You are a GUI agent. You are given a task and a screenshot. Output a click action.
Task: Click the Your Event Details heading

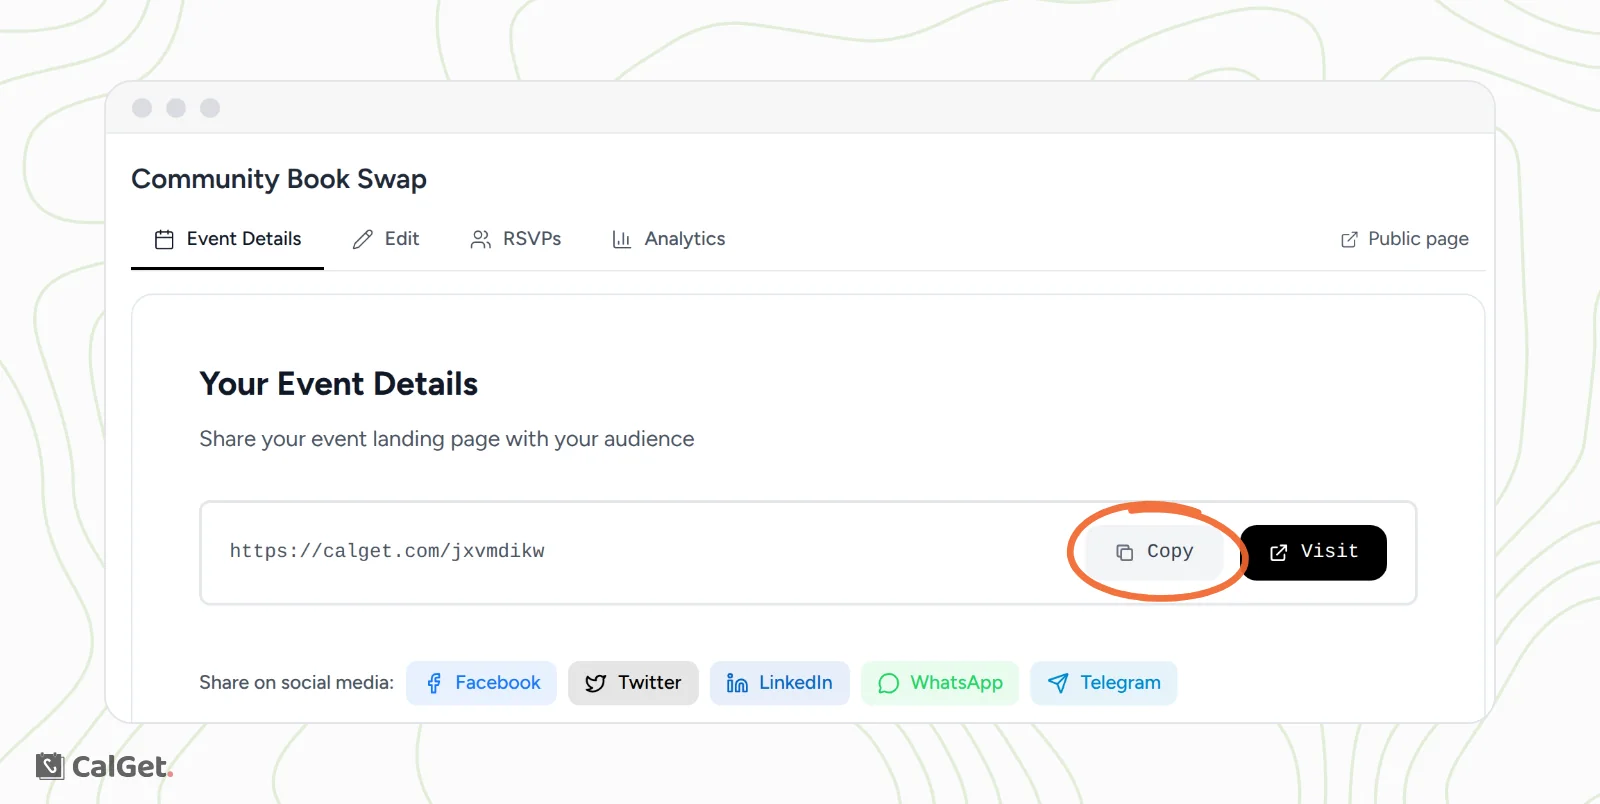[x=339, y=384]
